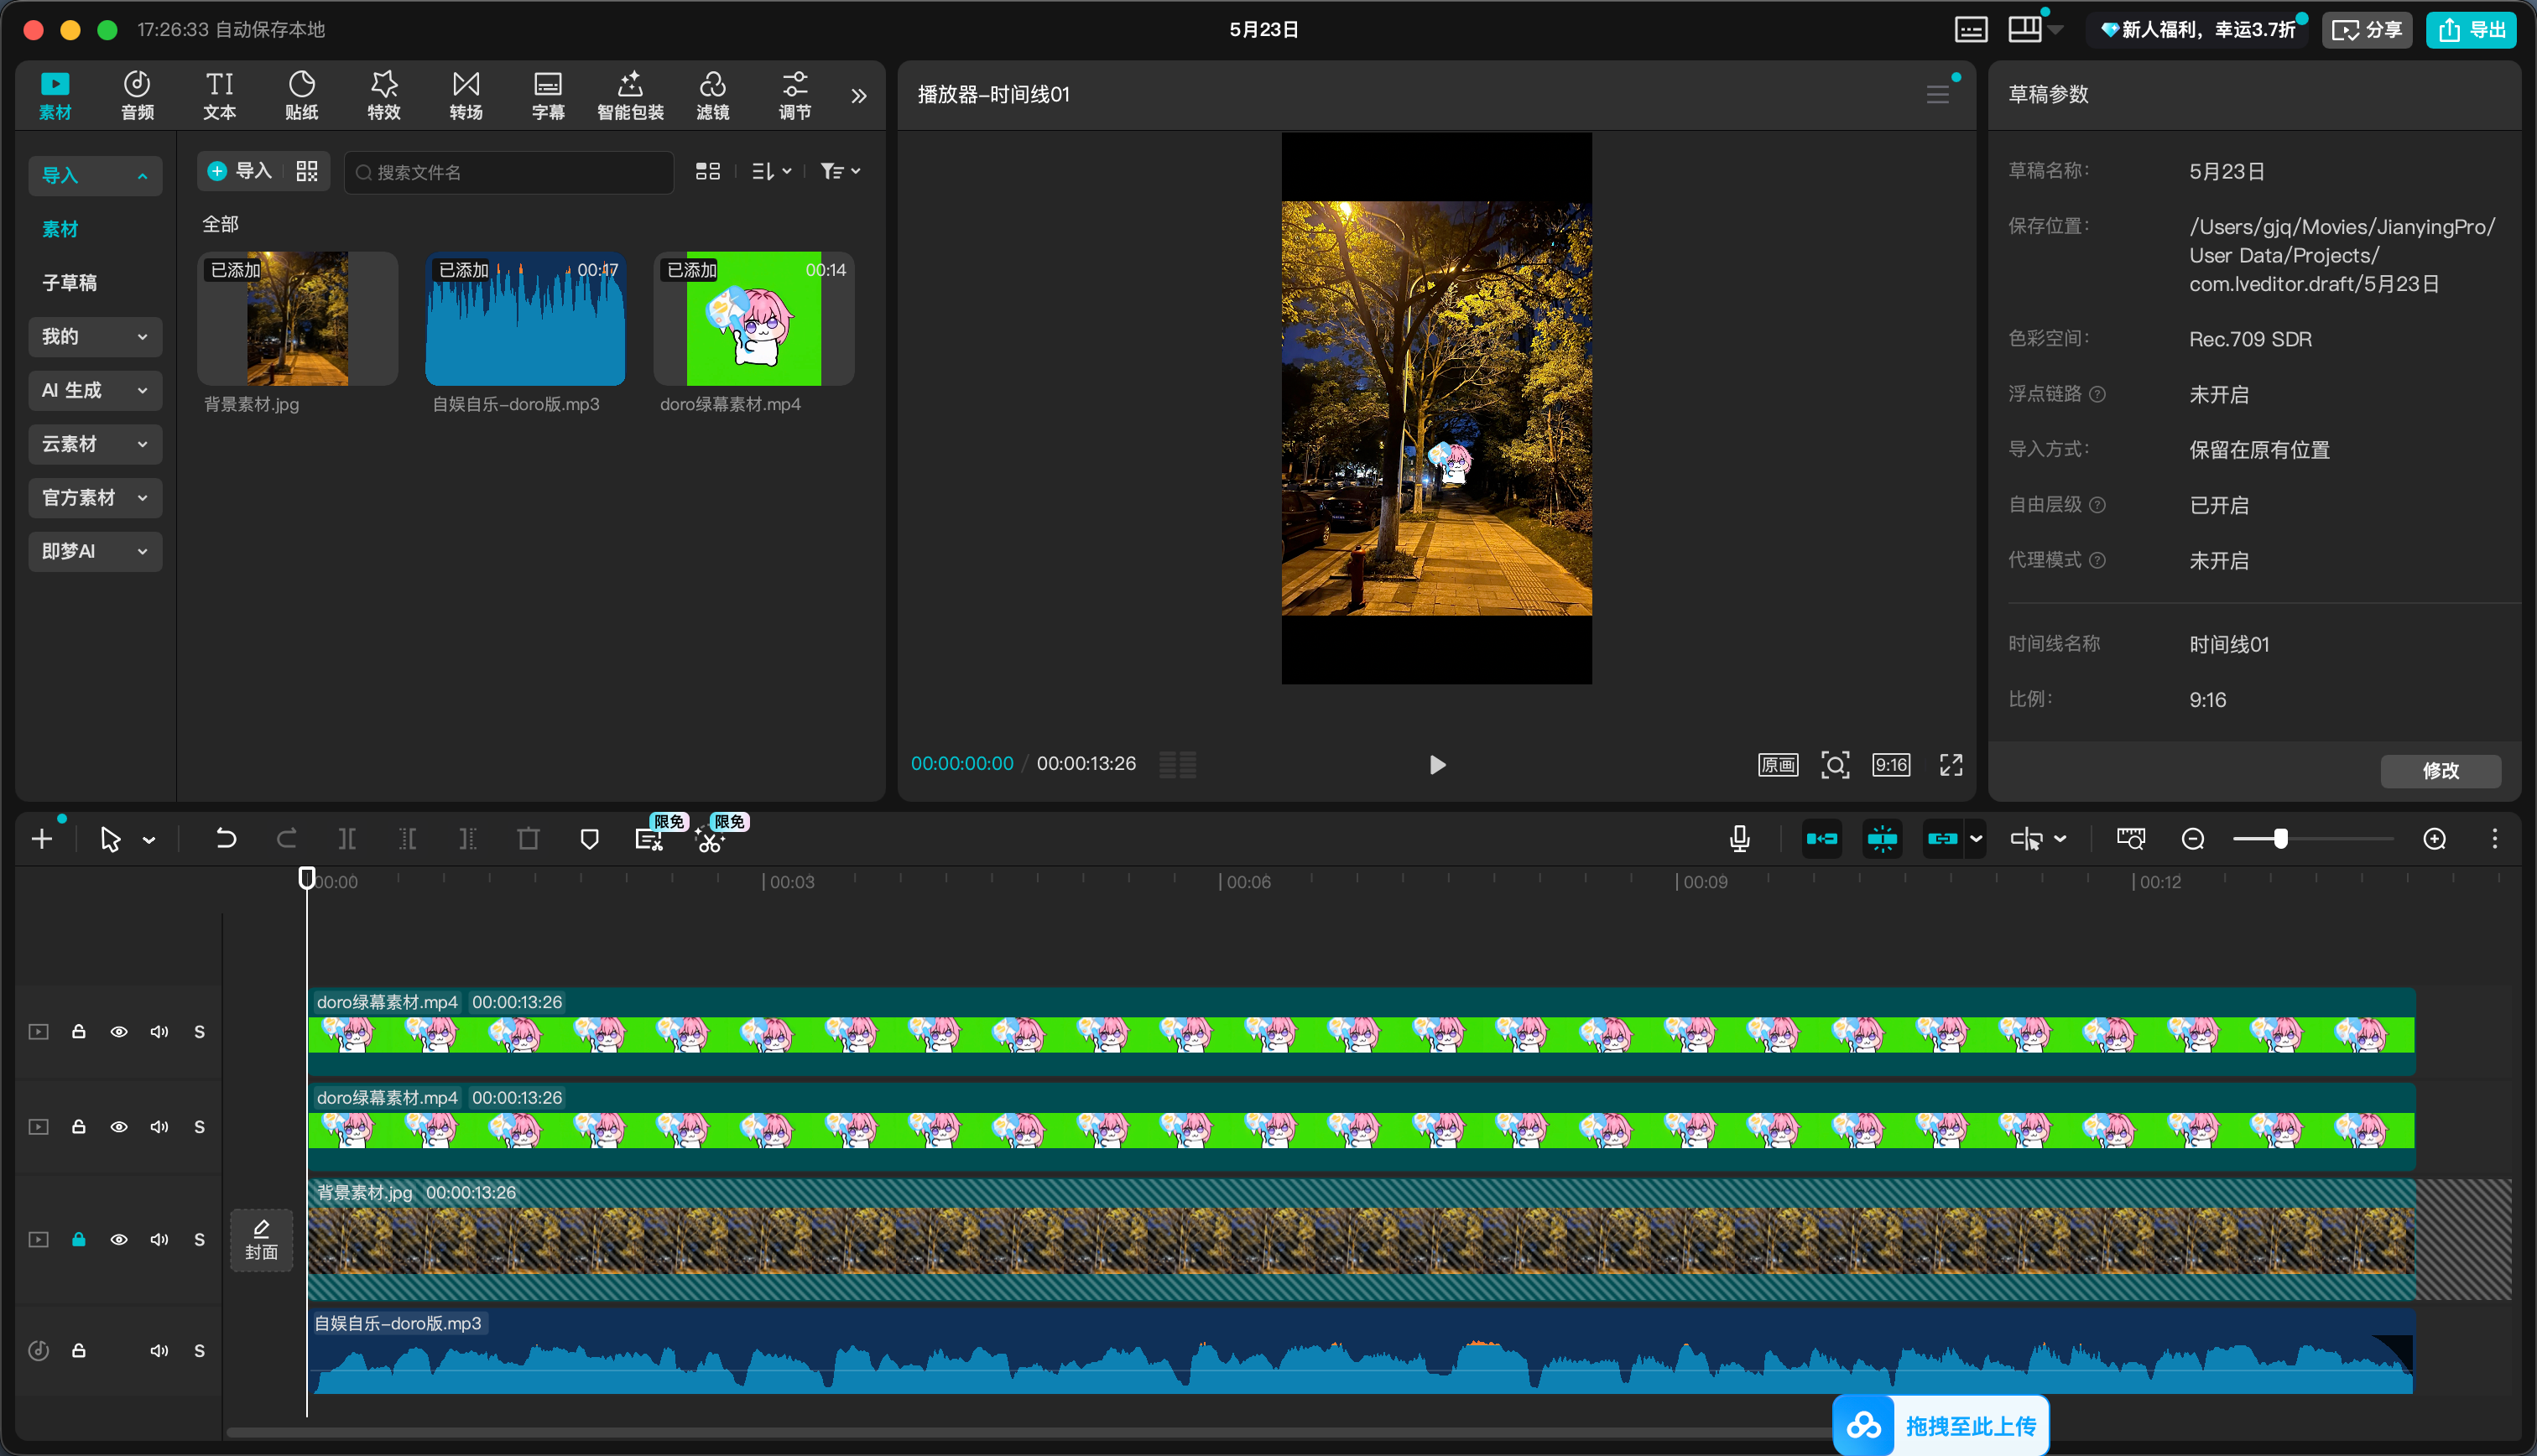
Task: Mute the 自娱自乐 audio track
Action: click(159, 1351)
